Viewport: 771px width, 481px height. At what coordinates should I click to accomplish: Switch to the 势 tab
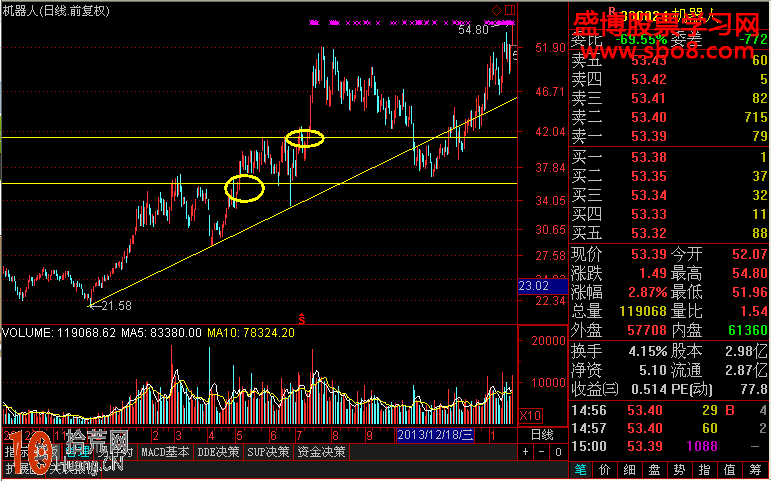point(680,470)
